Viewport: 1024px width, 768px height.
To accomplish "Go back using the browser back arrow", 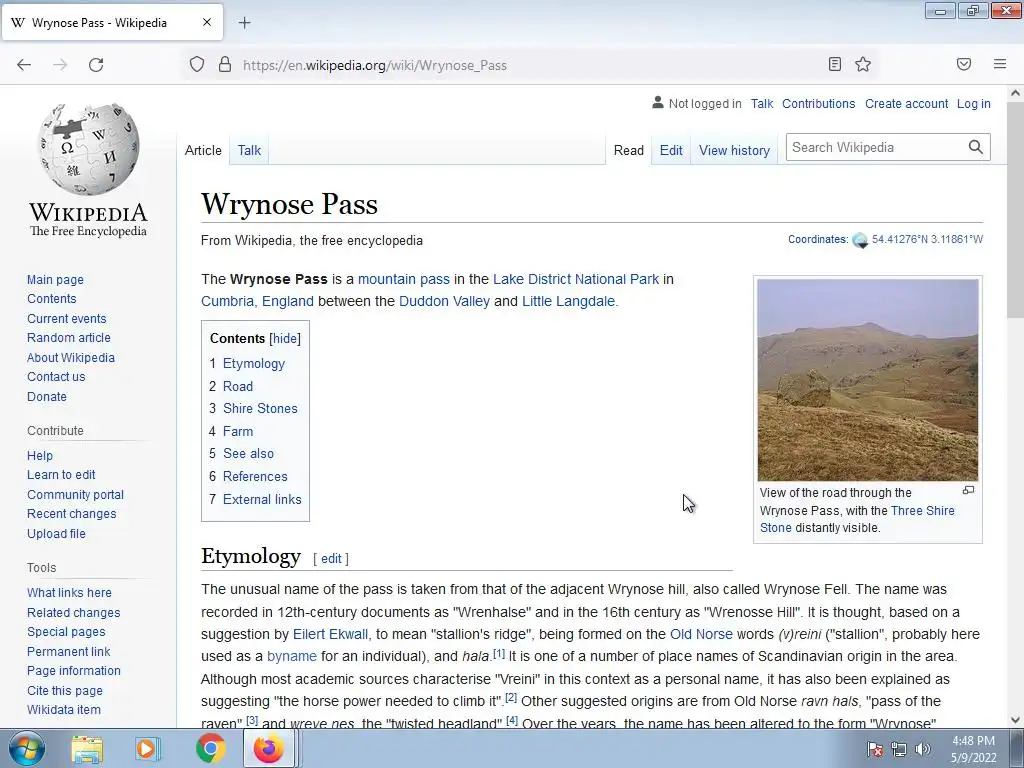I will tap(24, 65).
